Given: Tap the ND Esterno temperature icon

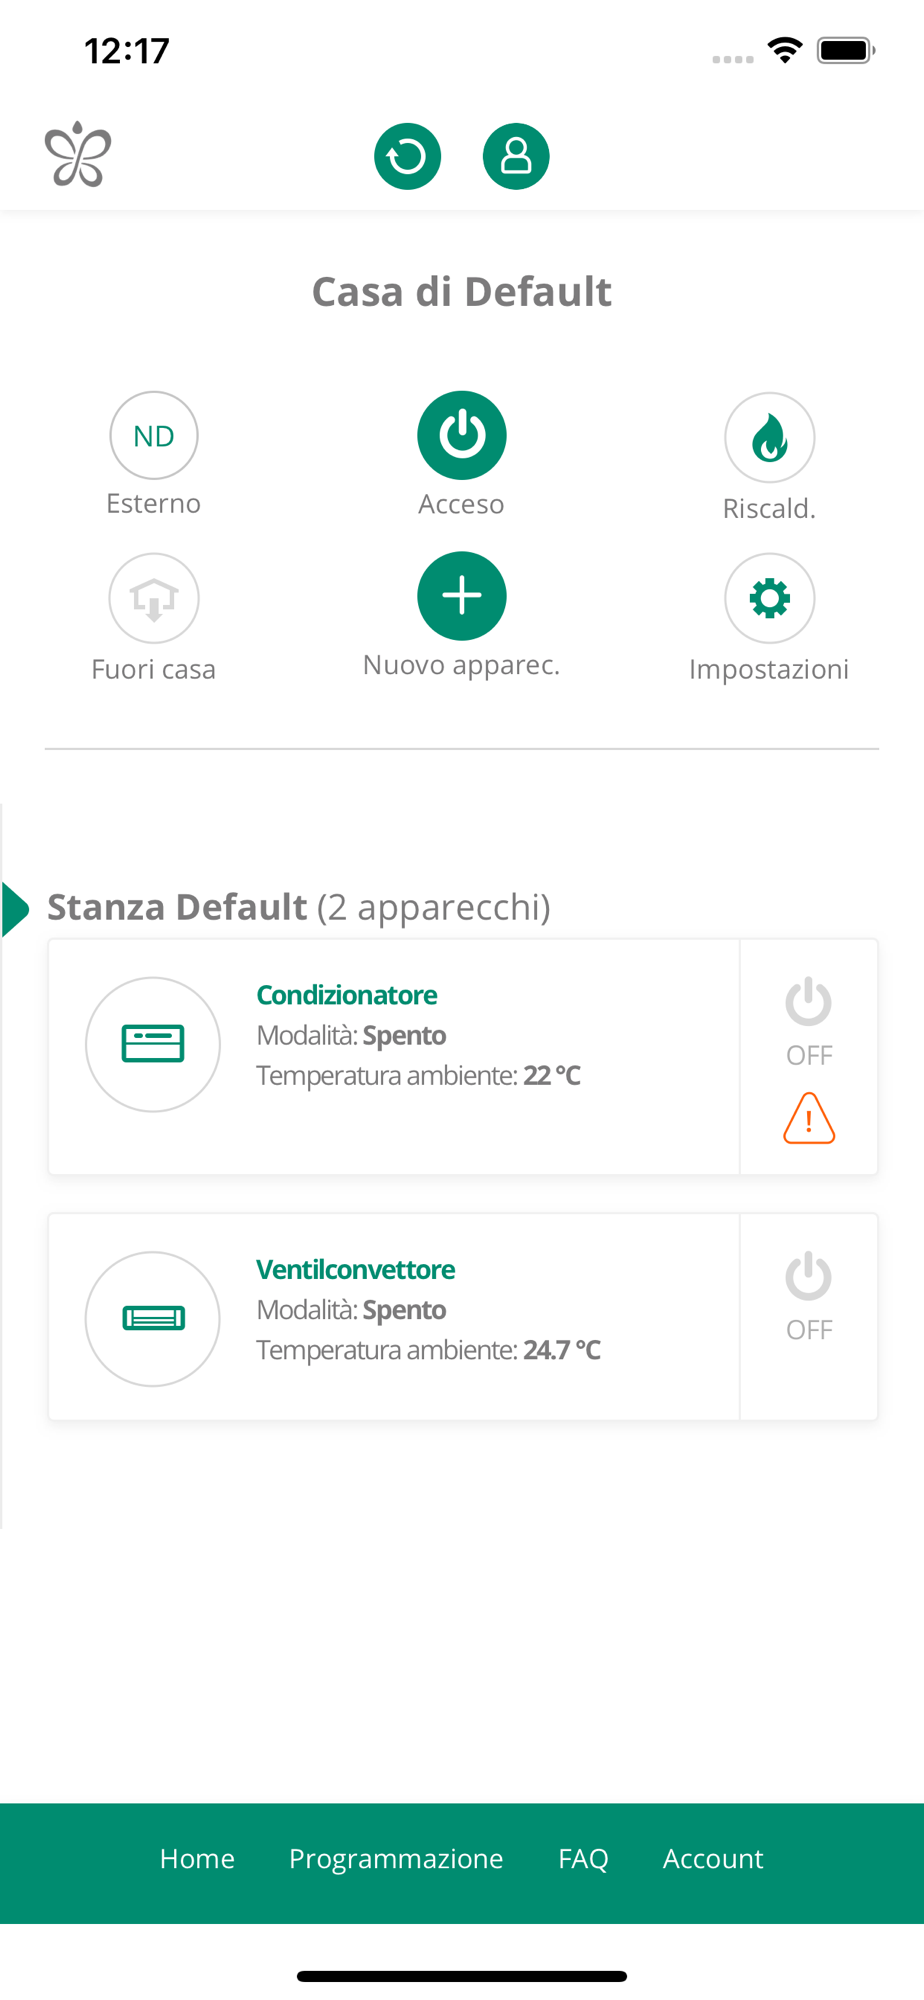Looking at the screenshot, I should [x=154, y=436].
